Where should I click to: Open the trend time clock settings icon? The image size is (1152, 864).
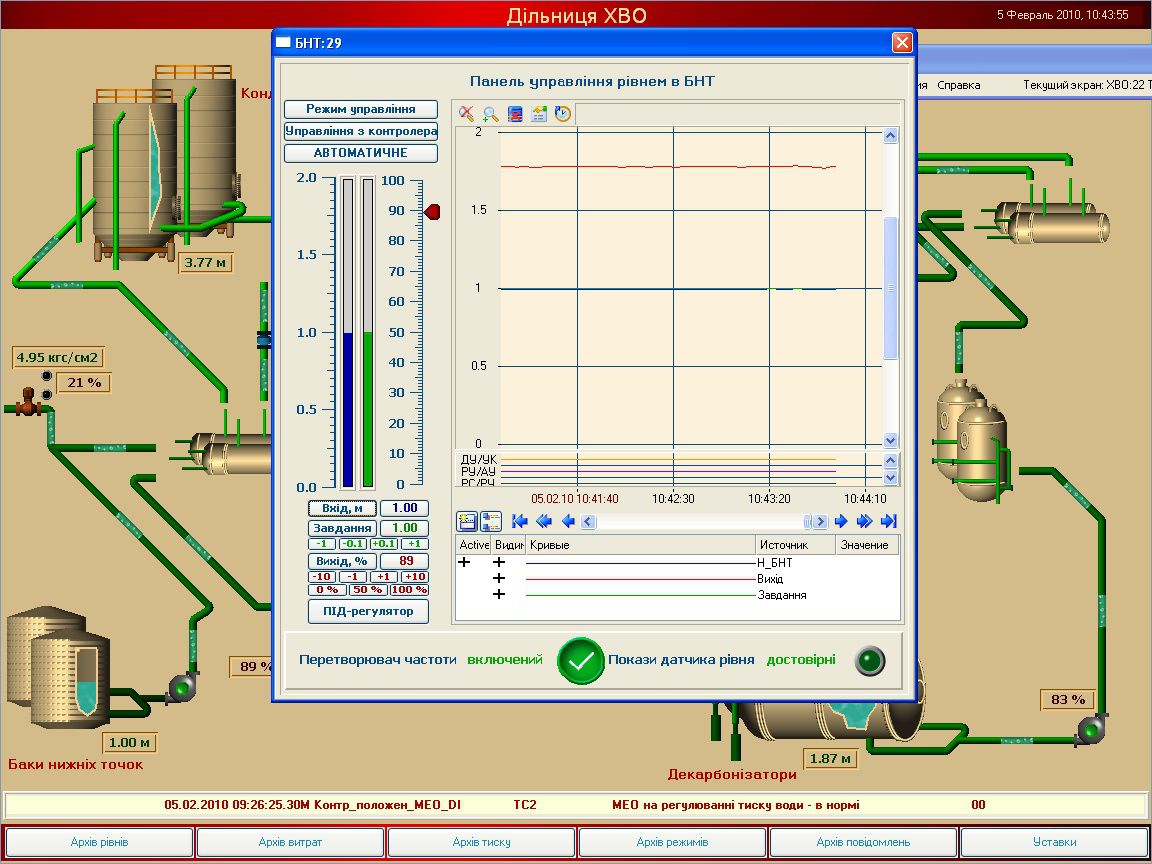pyautogui.click(x=563, y=114)
